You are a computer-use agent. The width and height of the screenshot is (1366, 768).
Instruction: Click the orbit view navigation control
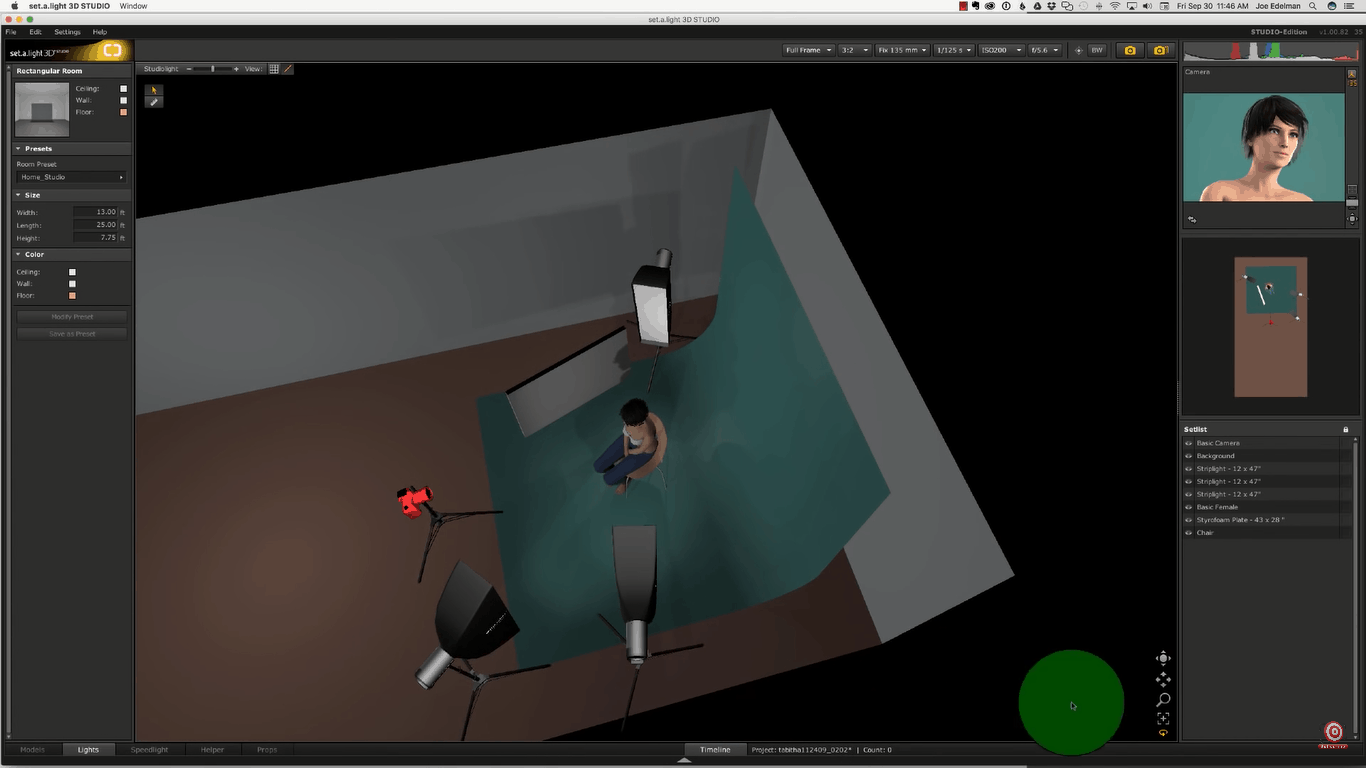click(1163, 658)
